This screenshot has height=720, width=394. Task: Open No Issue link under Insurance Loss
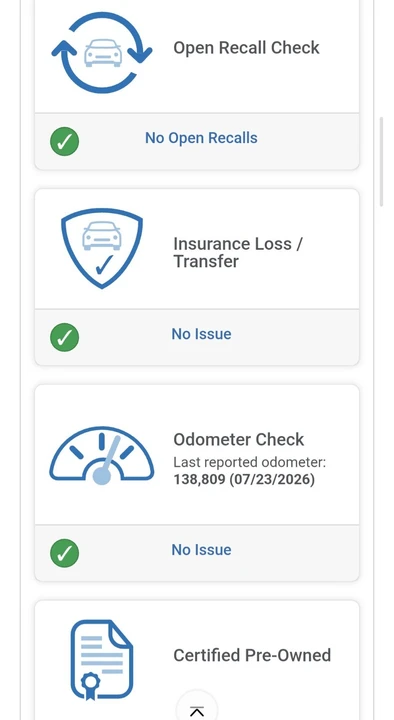click(x=201, y=334)
